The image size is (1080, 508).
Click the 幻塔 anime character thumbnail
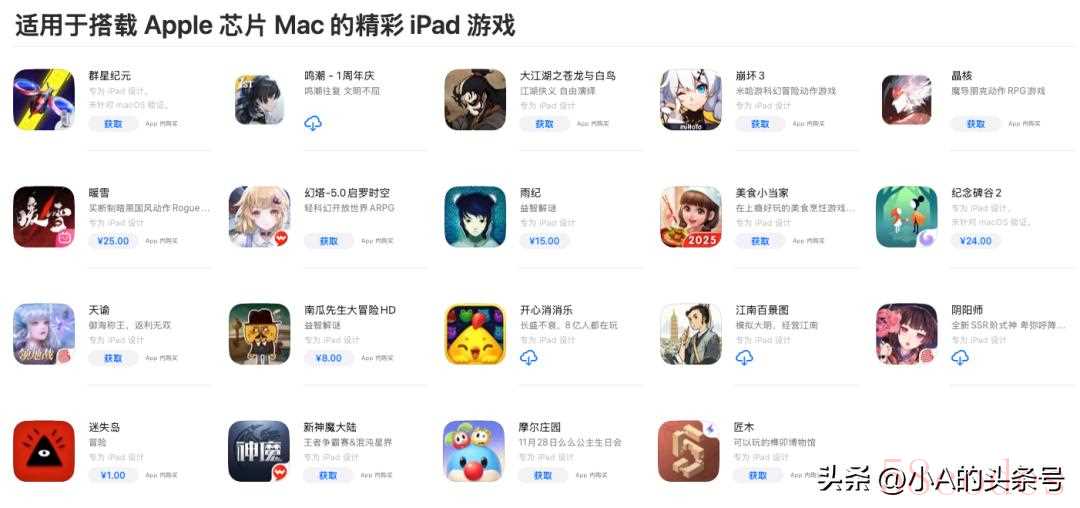[260, 217]
